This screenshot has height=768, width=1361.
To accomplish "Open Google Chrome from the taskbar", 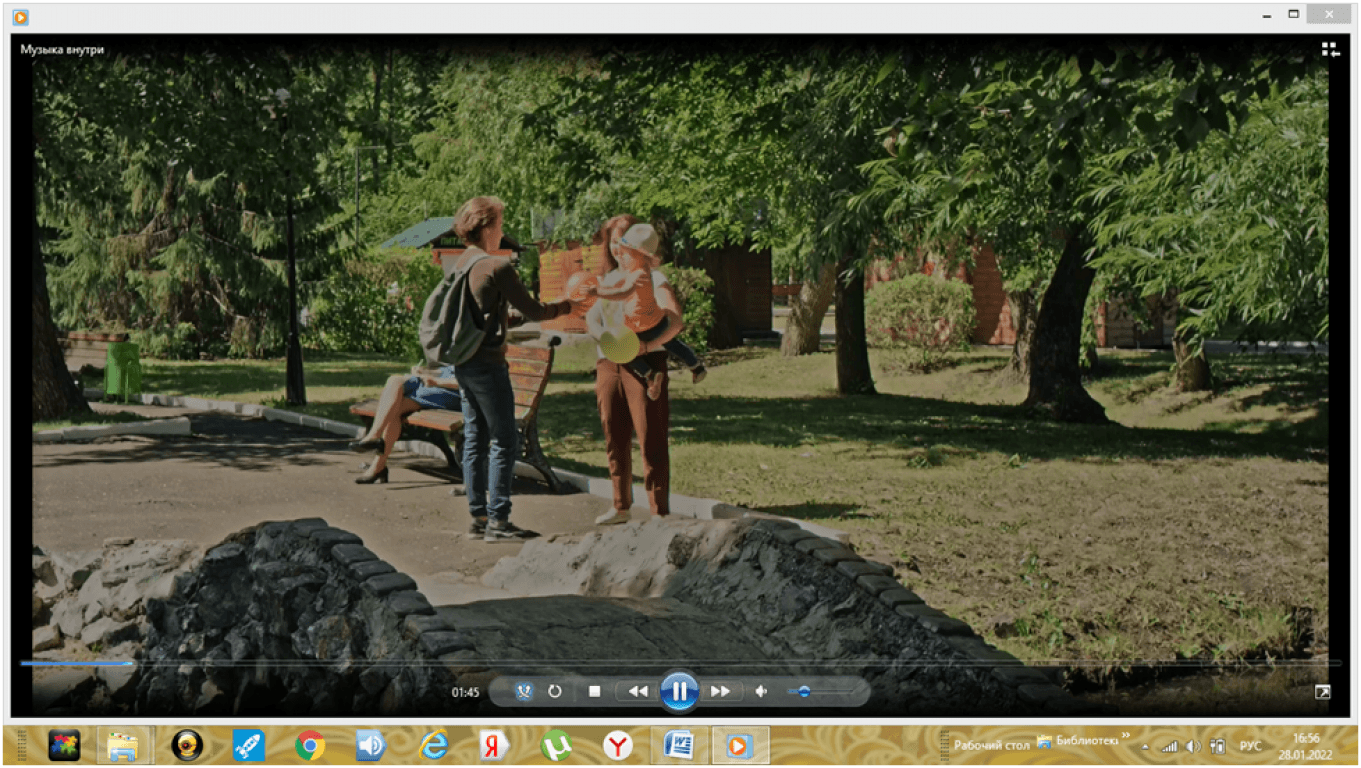I will (310, 746).
